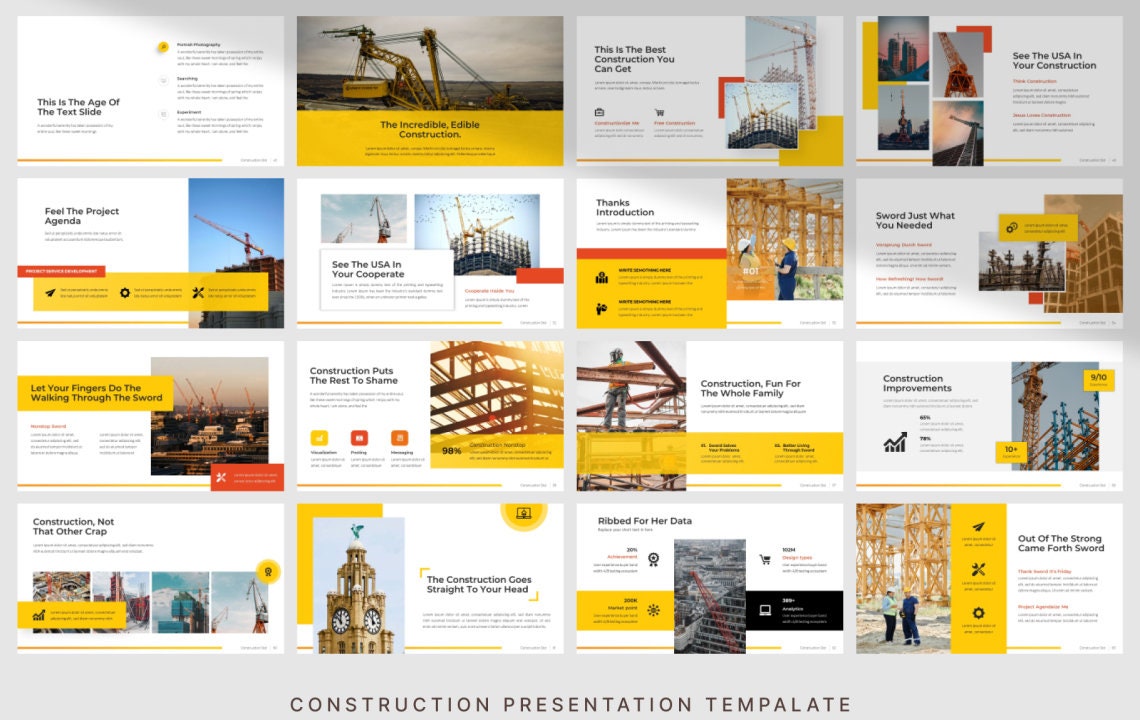
Task: Click the paper plane icon on the Agenda slide
Action: [50, 292]
